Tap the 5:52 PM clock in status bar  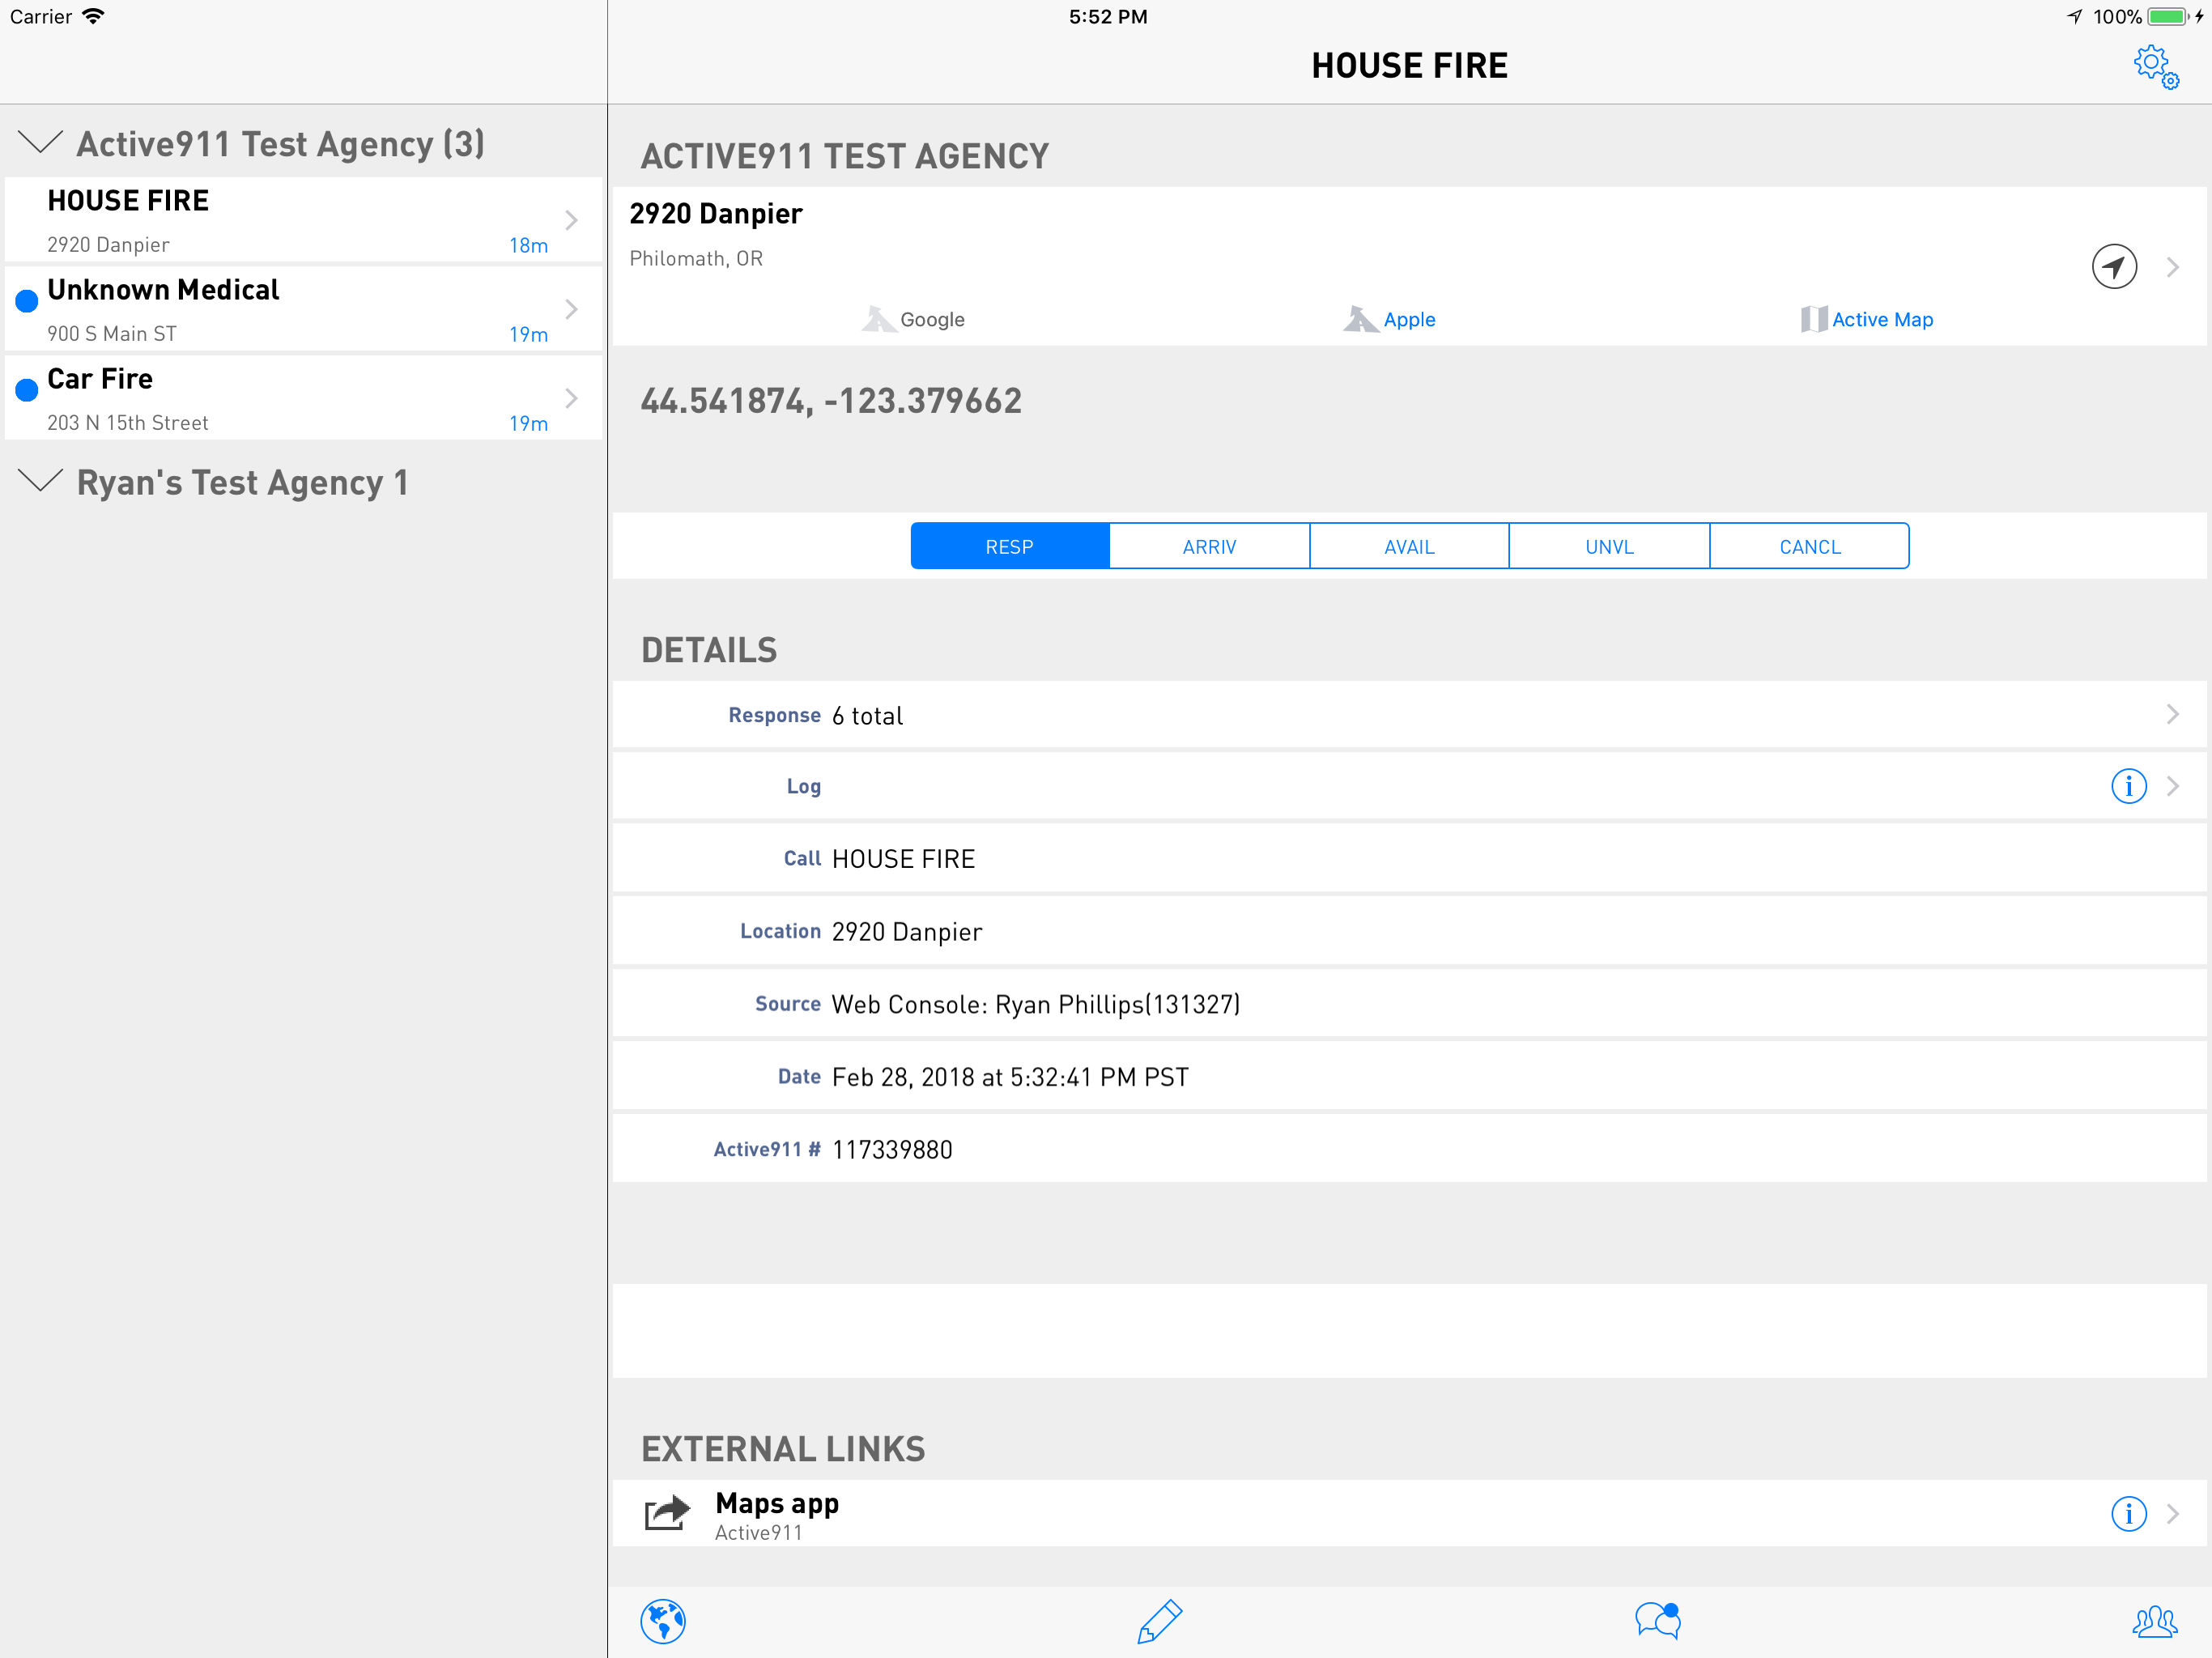click(1108, 16)
